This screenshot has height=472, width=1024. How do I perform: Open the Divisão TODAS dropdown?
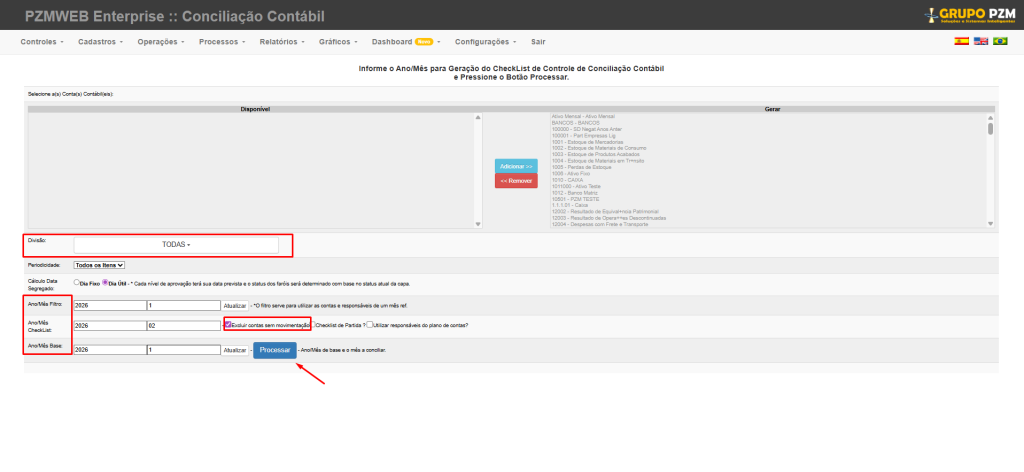pyautogui.click(x=176, y=244)
